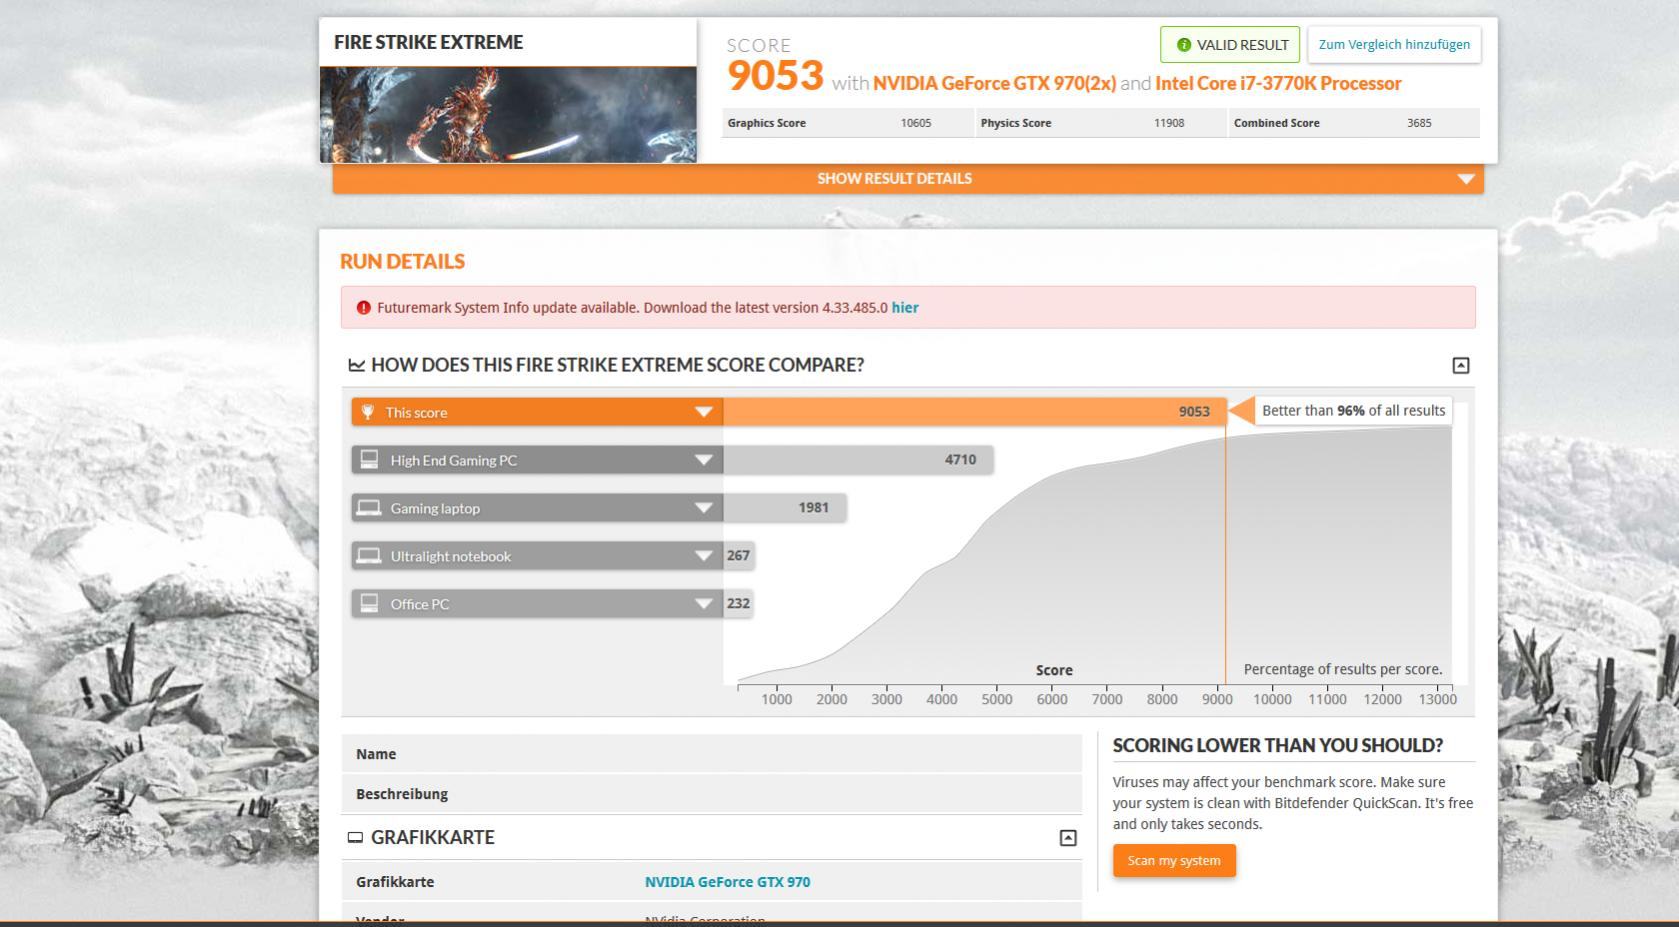Open the Ultralight notebook dropdown arrow
Viewport: 1679px width, 927px height.
(x=703, y=556)
